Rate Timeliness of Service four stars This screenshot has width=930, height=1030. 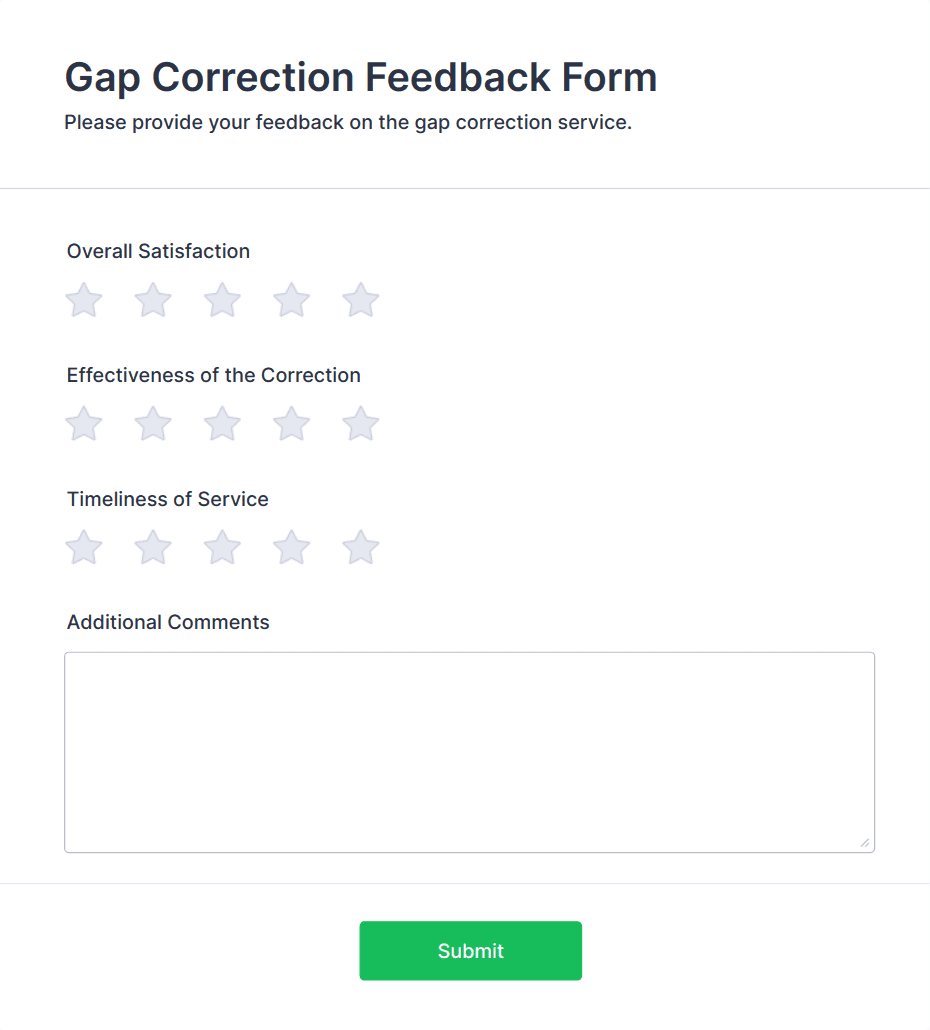point(291,547)
